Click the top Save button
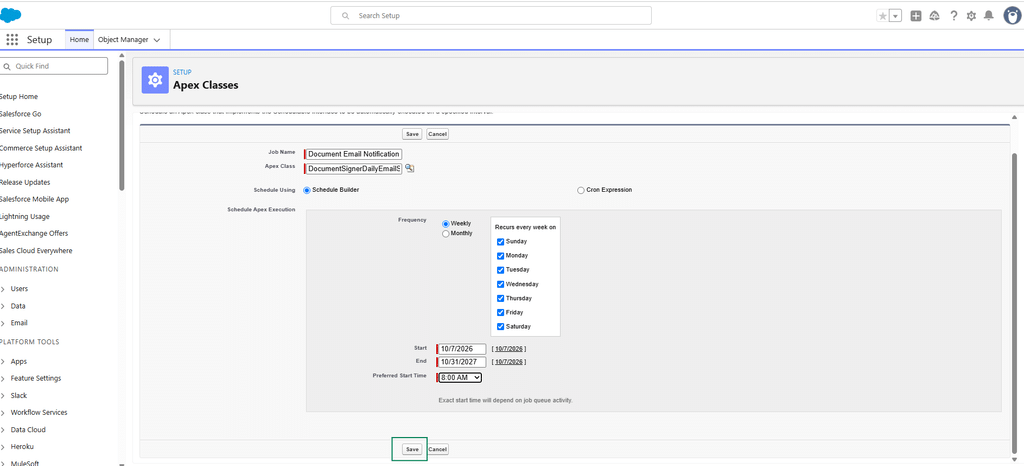Image resolution: width=1024 pixels, height=466 pixels. [x=412, y=134]
